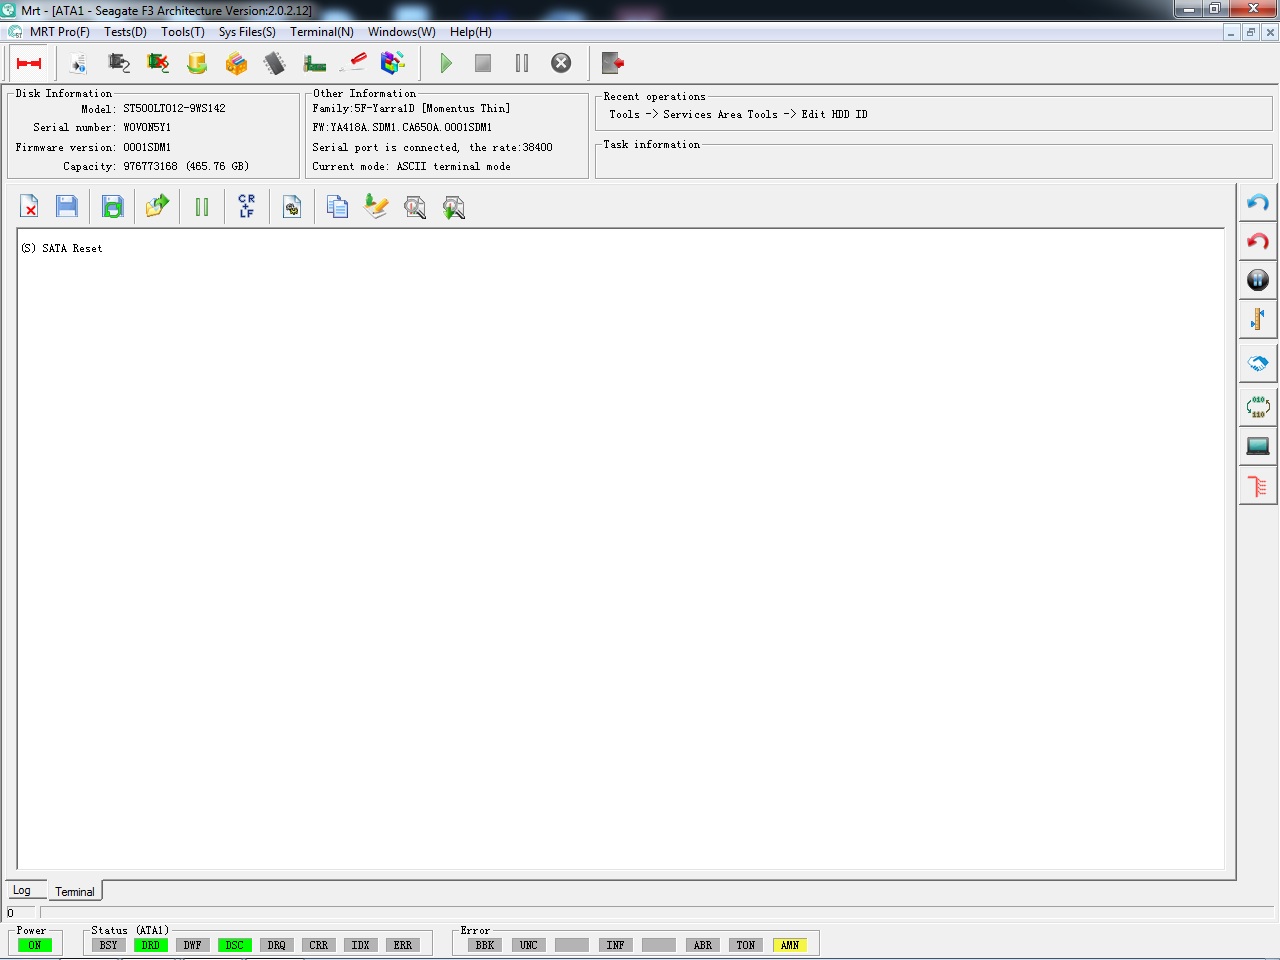This screenshot has width=1280, height=960.
Task: Click the capacity value 976773168 (465.76 GB)
Action: pos(186,166)
